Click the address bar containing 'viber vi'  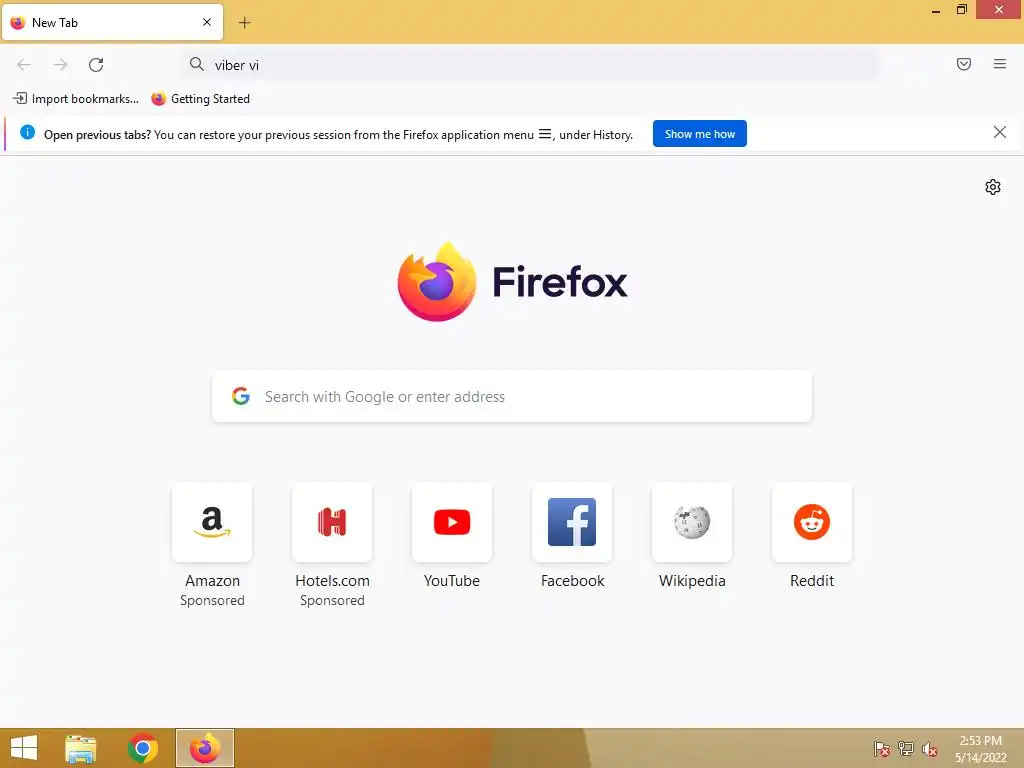click(x=530, y=65)
